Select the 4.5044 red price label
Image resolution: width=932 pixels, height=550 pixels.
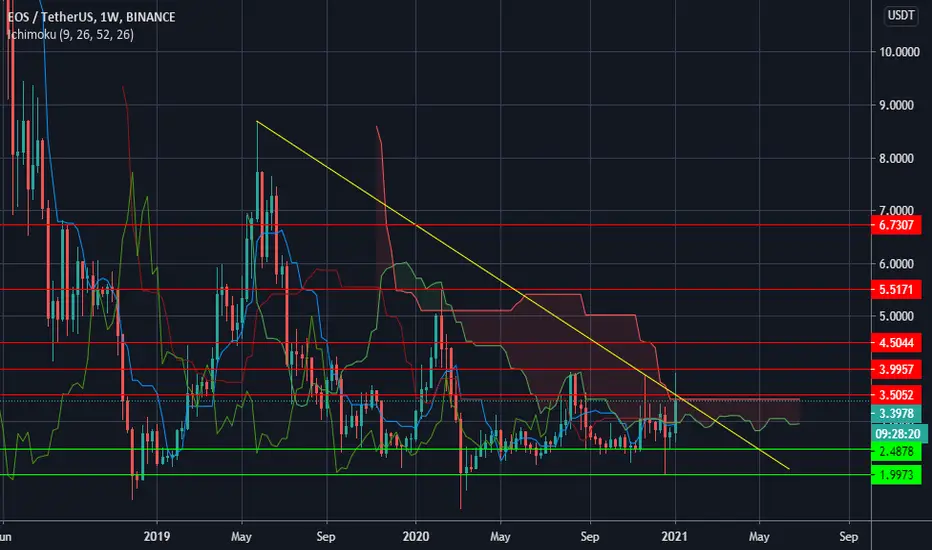[896, 342]
